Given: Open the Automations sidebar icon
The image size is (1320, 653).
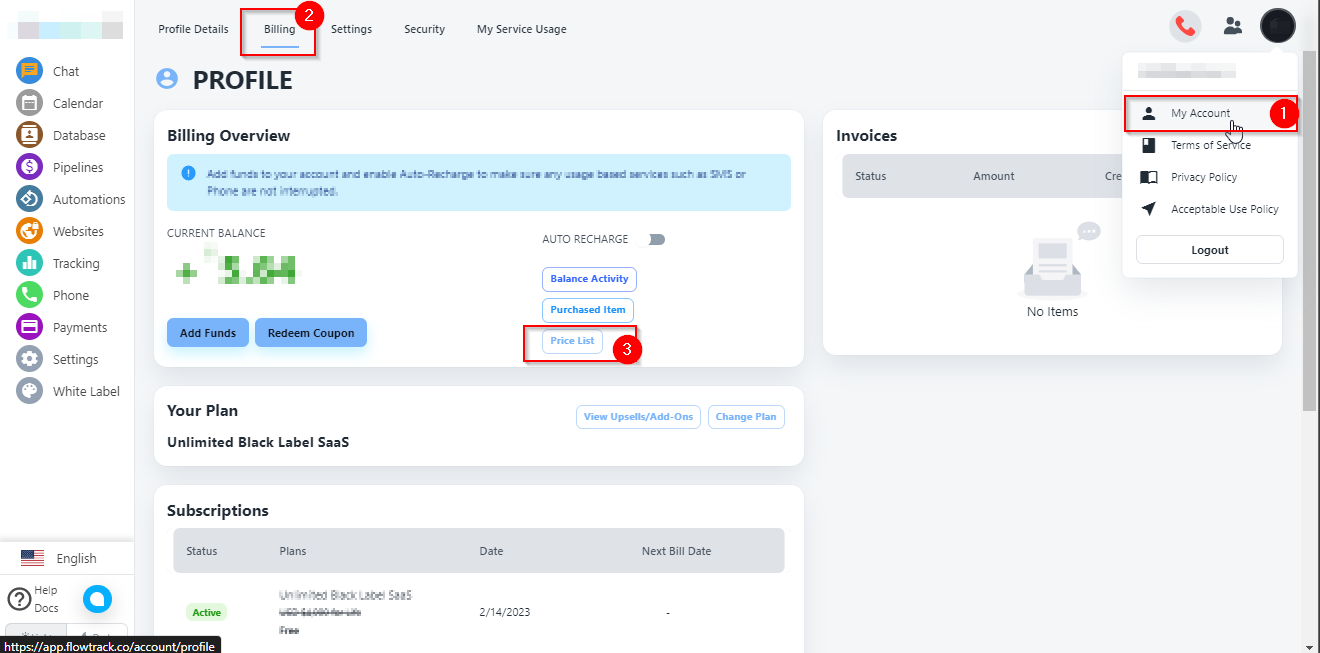Looking at the screenshot, I should click(x=30, y=199).
